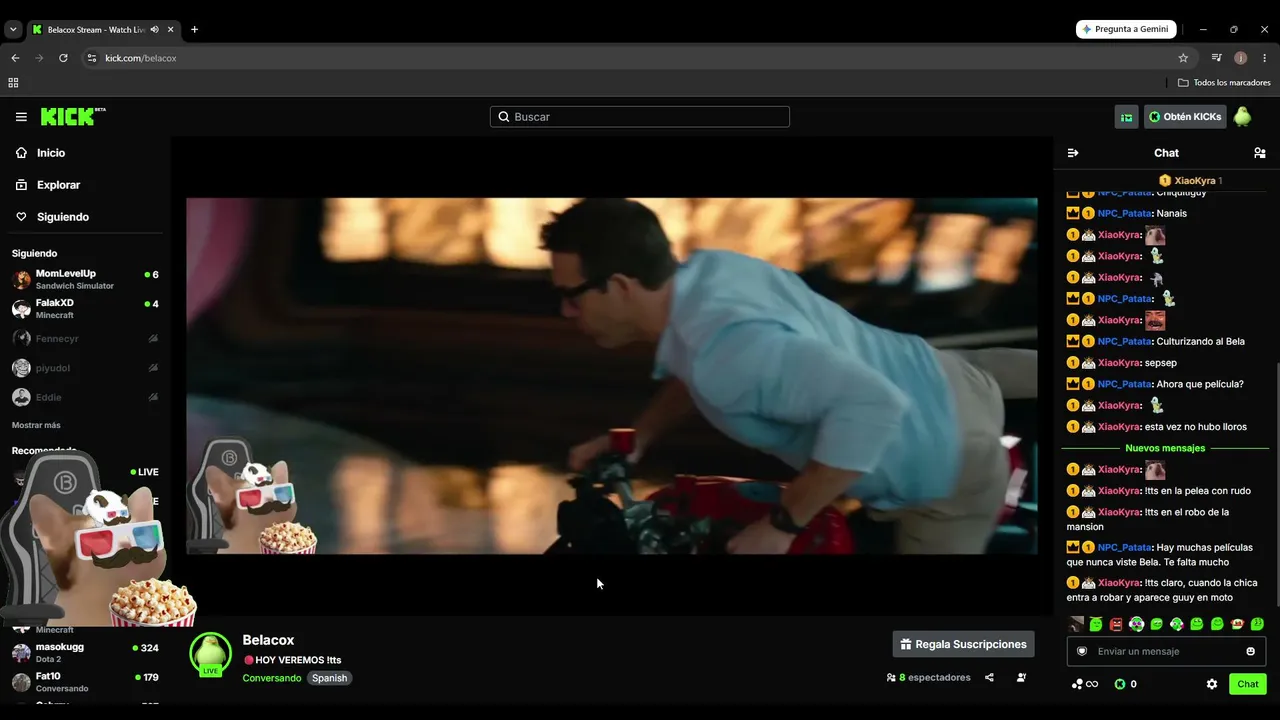This screenshot has height=720, width=1280.
Task: Click the user icon beside the share icon
Action: tap(1021, 677)
